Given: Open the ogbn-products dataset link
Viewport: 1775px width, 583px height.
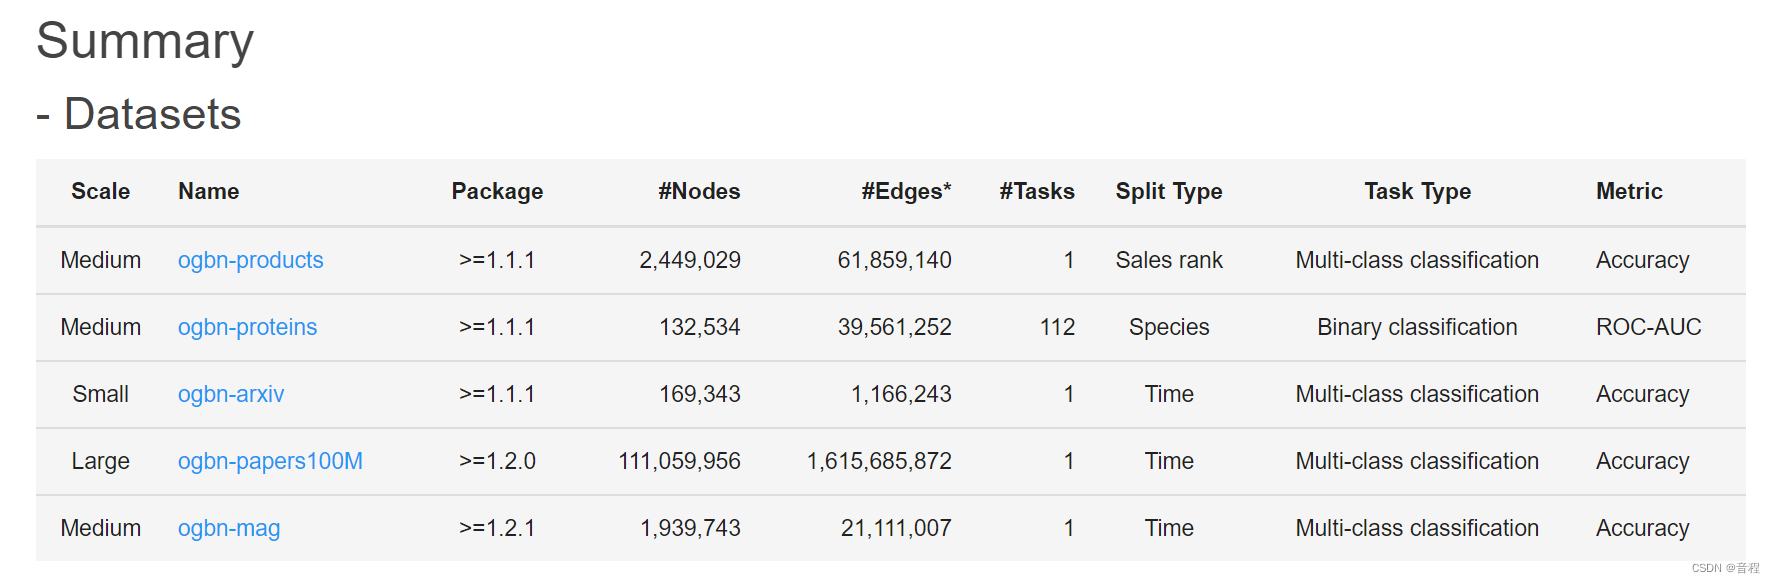Looking at the screenshot, I should tap(250, 261).
